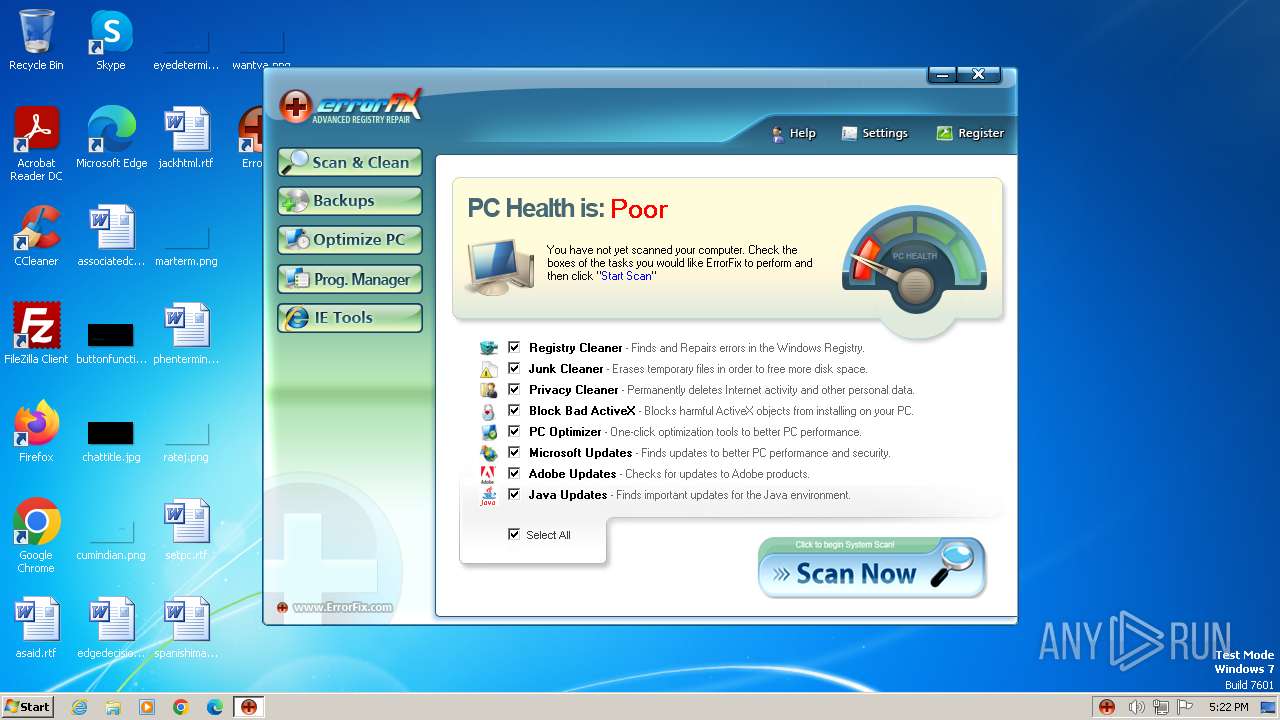Select the jackhtml.rtf file

[x=186, y=138]
